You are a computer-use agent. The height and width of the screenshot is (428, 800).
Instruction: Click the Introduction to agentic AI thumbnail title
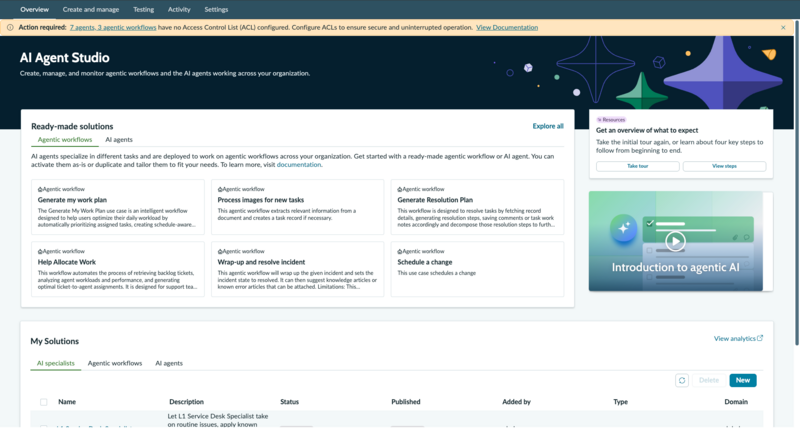coord(676,267)
